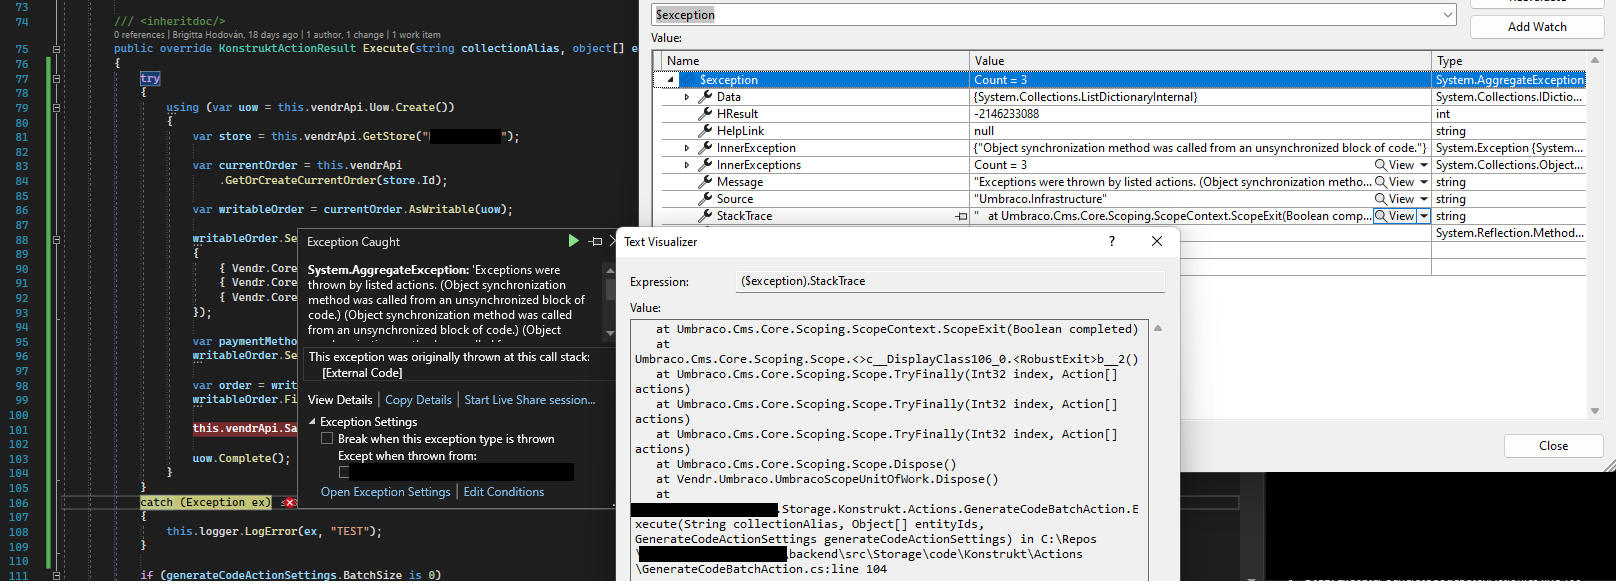1616x584 pixels.
Task: Click the 1 author, 1 change CodeLens
Action: click(x=345, y=35)
